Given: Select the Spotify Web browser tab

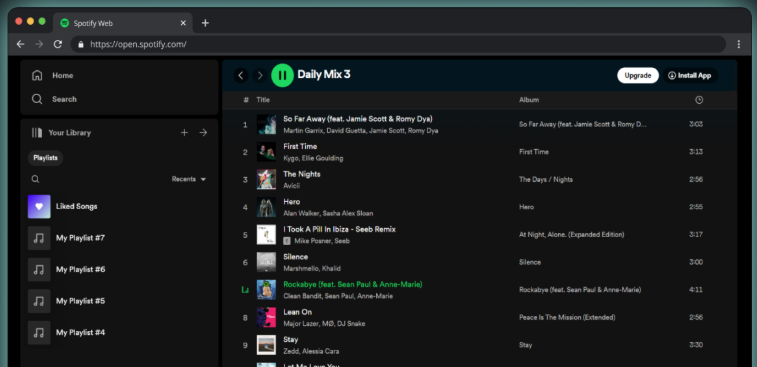Looking at the screenshot, I should (x=123, y=23).
